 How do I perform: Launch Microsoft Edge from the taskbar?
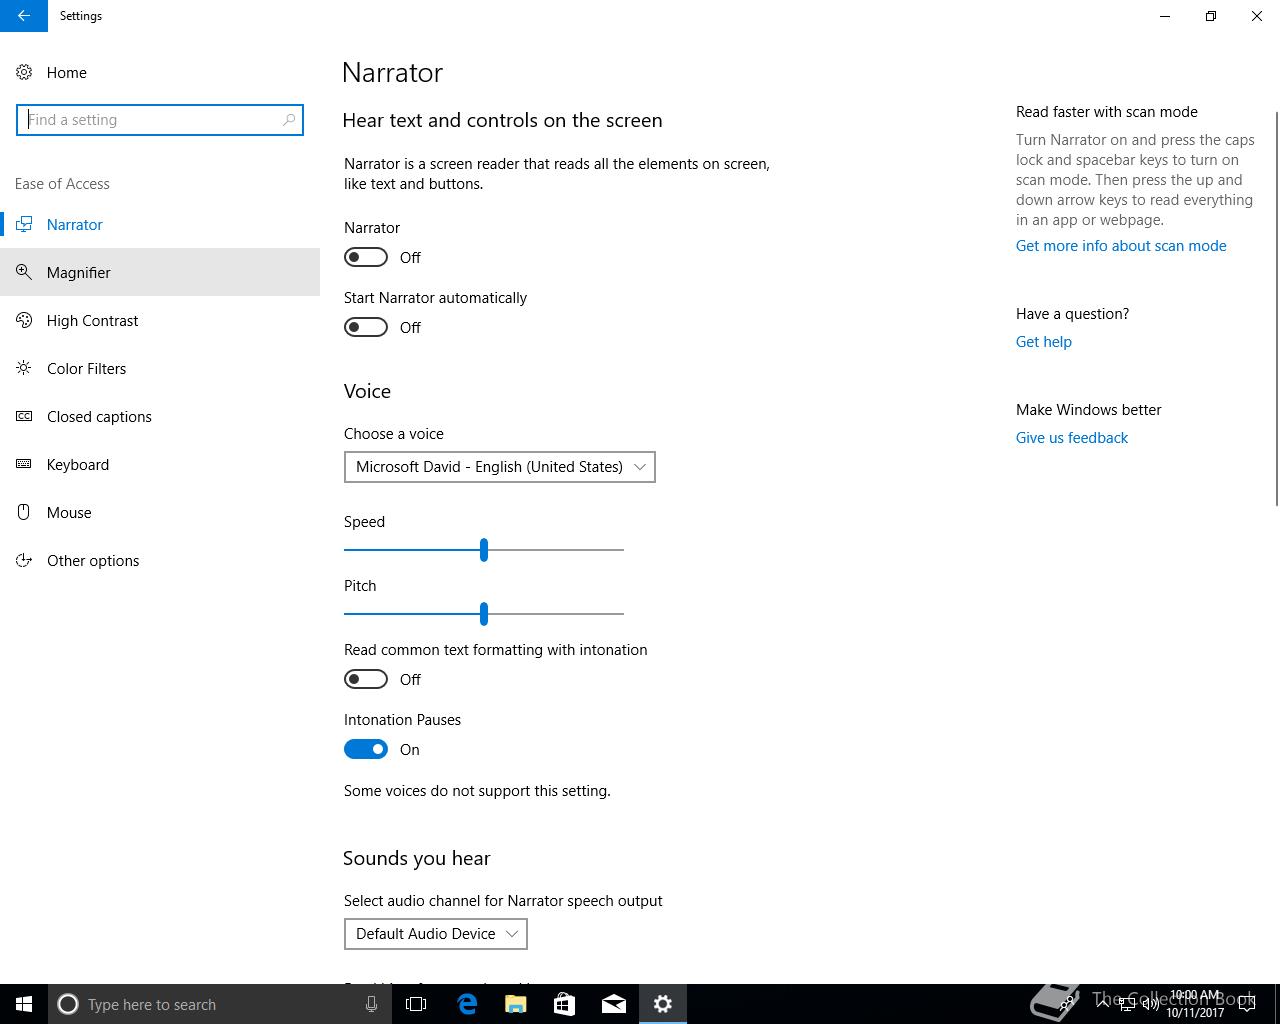[x=467, y=1004]
